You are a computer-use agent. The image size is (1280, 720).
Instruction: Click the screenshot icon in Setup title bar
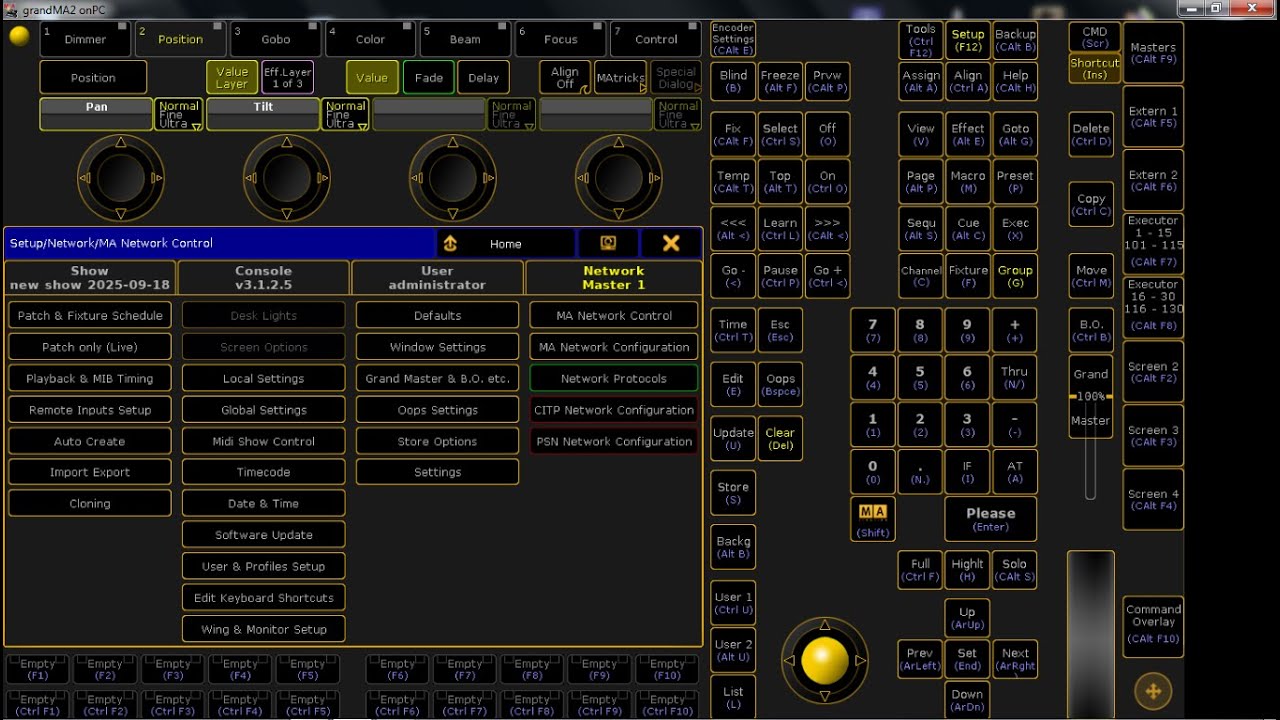(608, 243)
